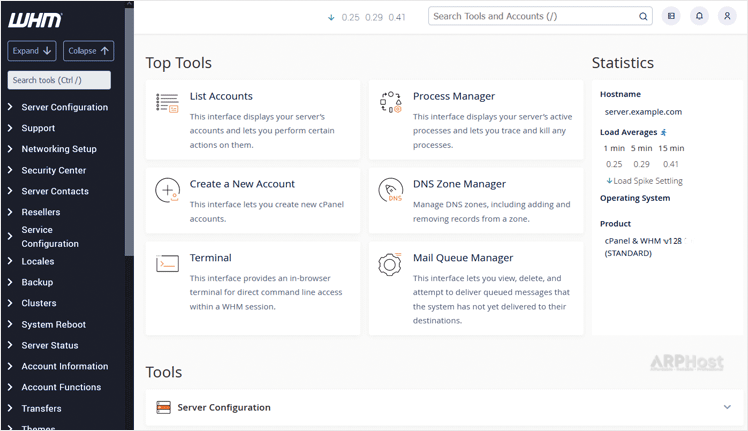Expand the Backup sidebar section
Screen dimensions: 748x431
tap(37, 282)
